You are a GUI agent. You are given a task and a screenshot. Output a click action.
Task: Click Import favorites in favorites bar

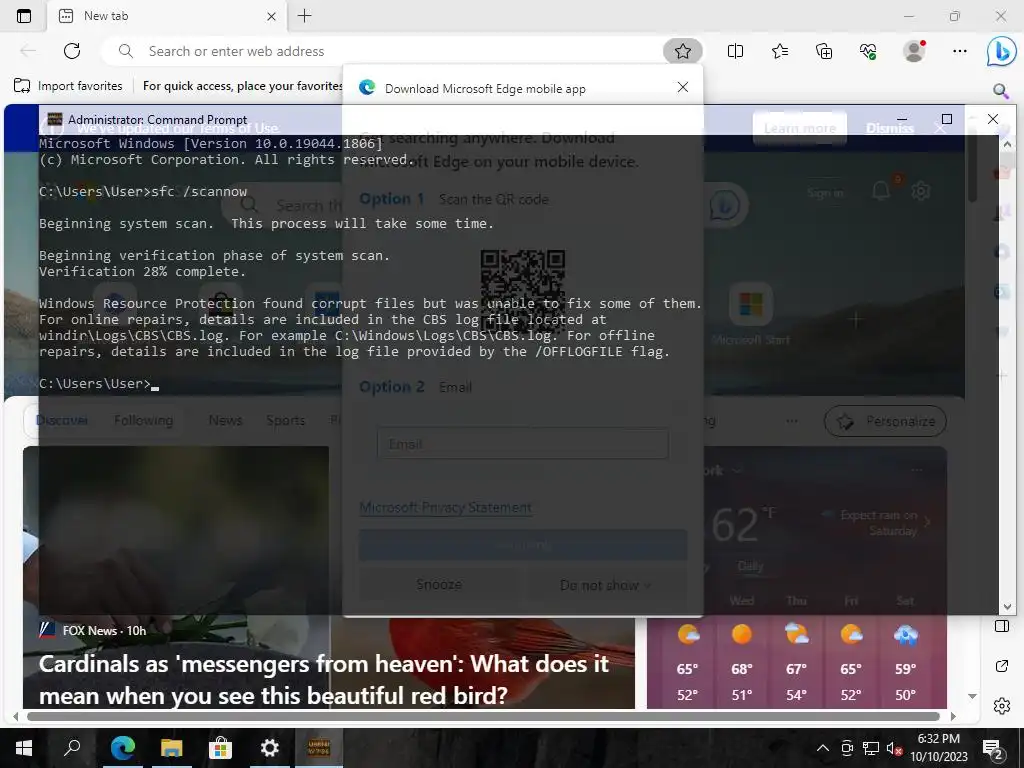(68, 86)
